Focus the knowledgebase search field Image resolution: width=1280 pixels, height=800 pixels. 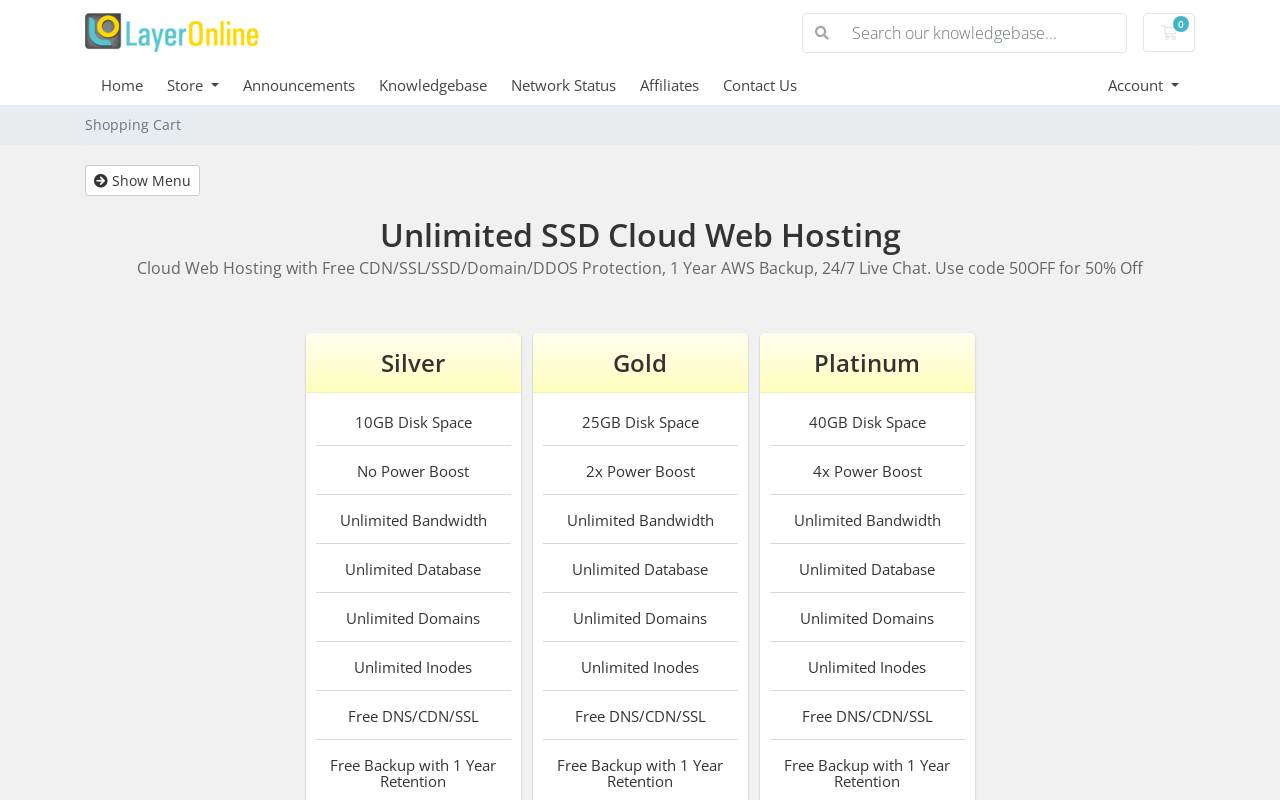coord(983,33)
